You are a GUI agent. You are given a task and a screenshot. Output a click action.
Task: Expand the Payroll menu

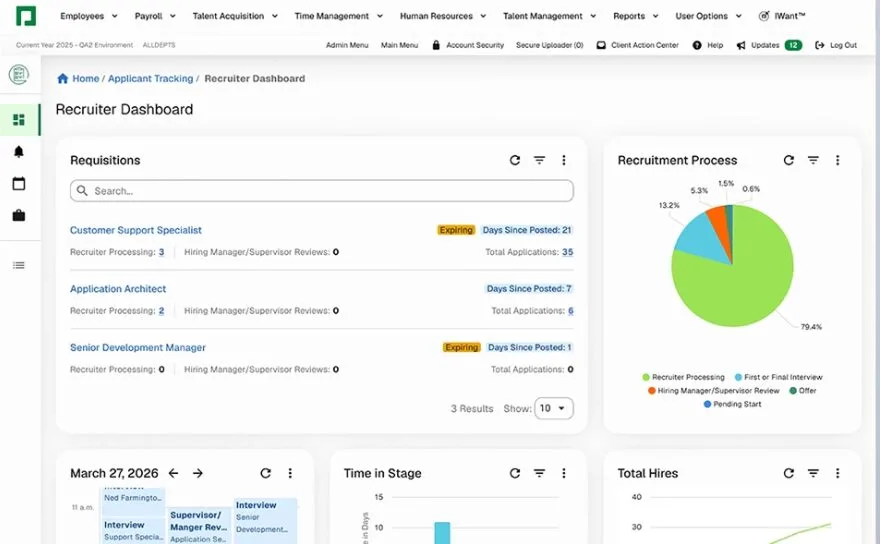pyautogui.click(x=155, y=16)
